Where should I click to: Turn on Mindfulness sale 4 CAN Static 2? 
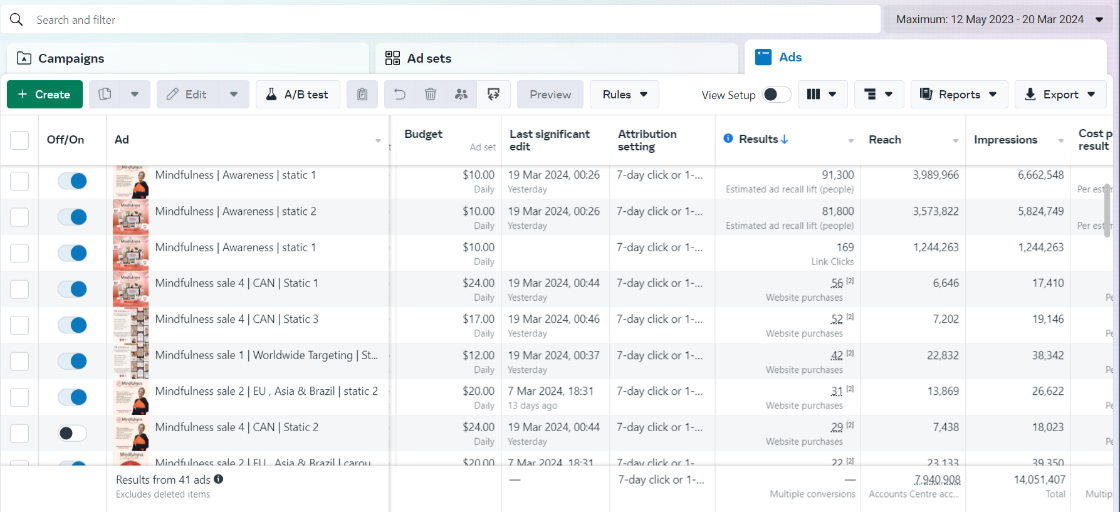(x=72, y=433)
